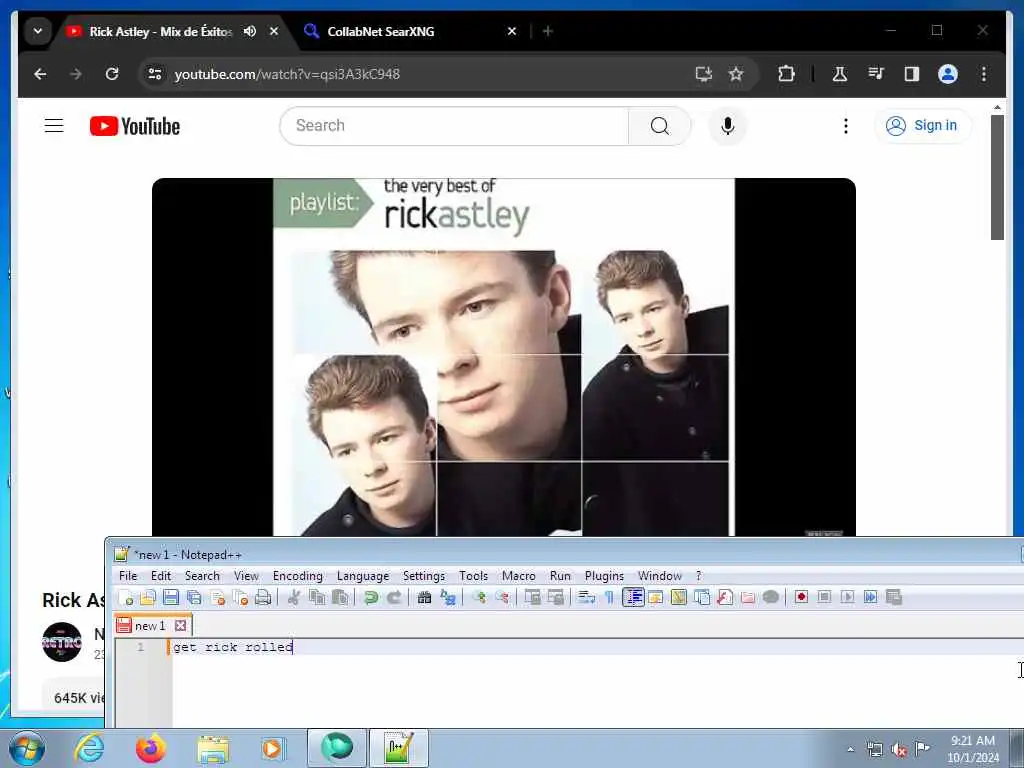
Task: Click the Zoom In toolbar icon
Action: 479,597
